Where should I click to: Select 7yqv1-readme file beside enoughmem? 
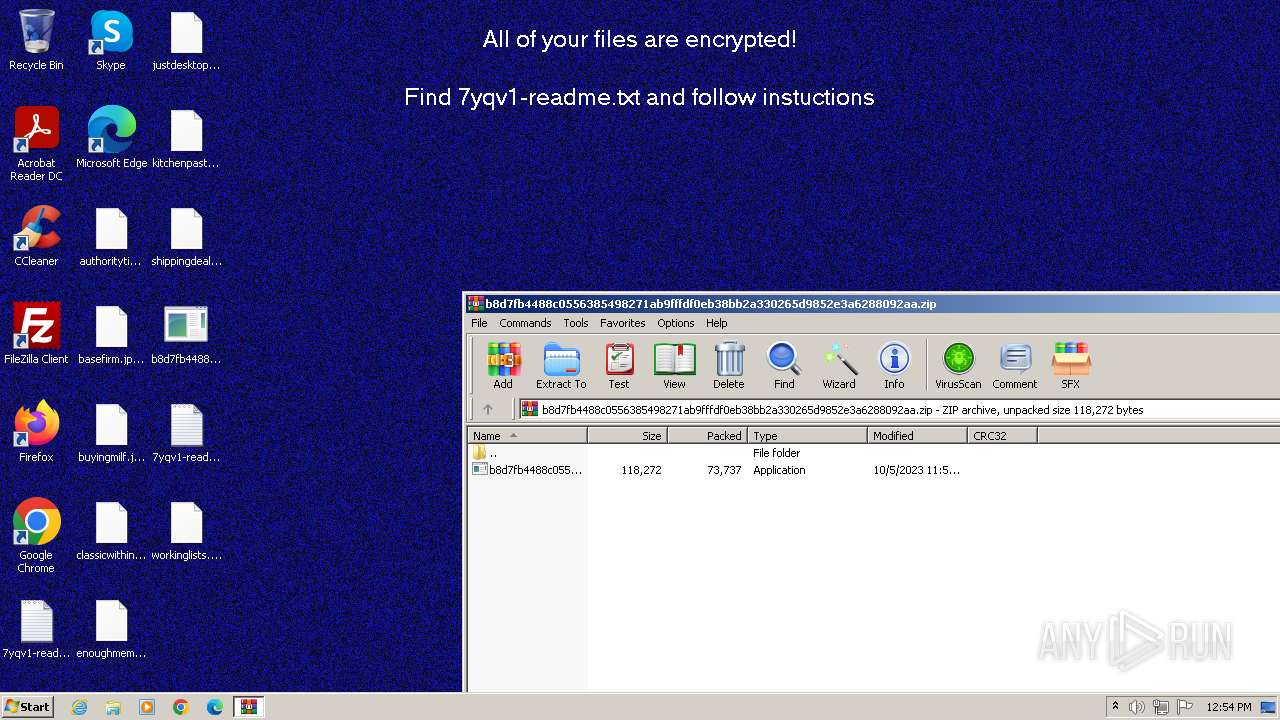tap(36, 628)
